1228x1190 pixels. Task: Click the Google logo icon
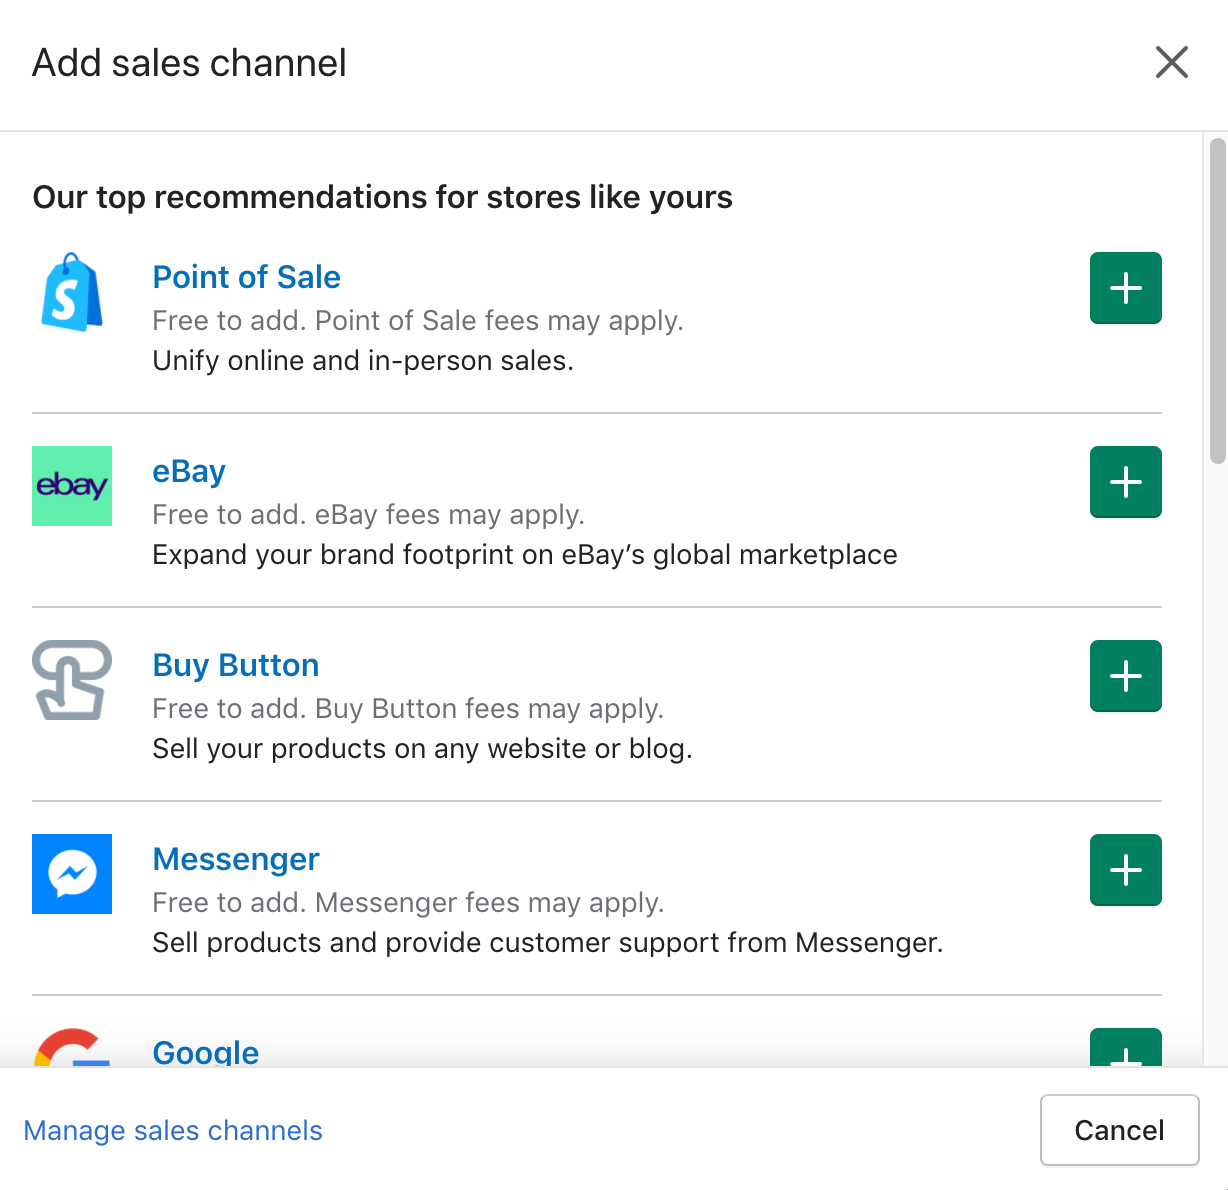(x=72, y=1048)
